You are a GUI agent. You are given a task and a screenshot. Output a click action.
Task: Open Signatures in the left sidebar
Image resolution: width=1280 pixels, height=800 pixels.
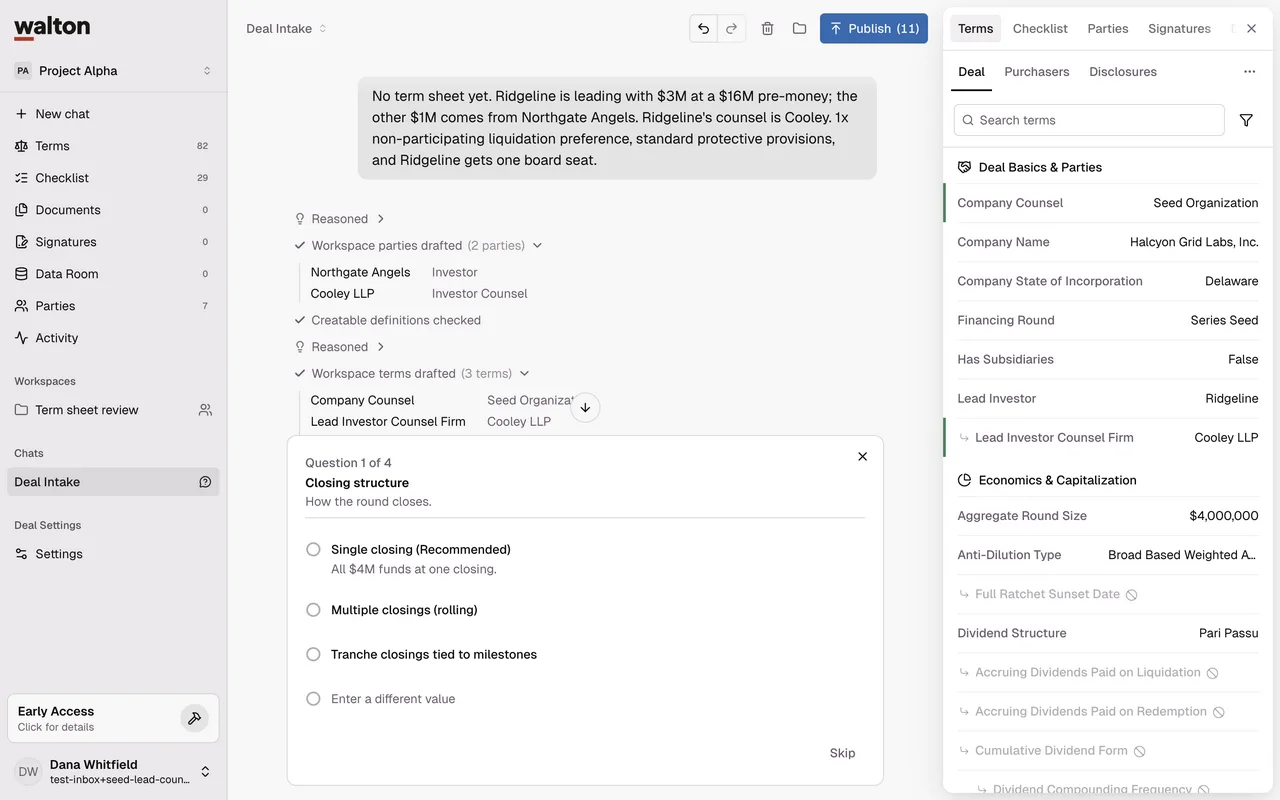113,242
